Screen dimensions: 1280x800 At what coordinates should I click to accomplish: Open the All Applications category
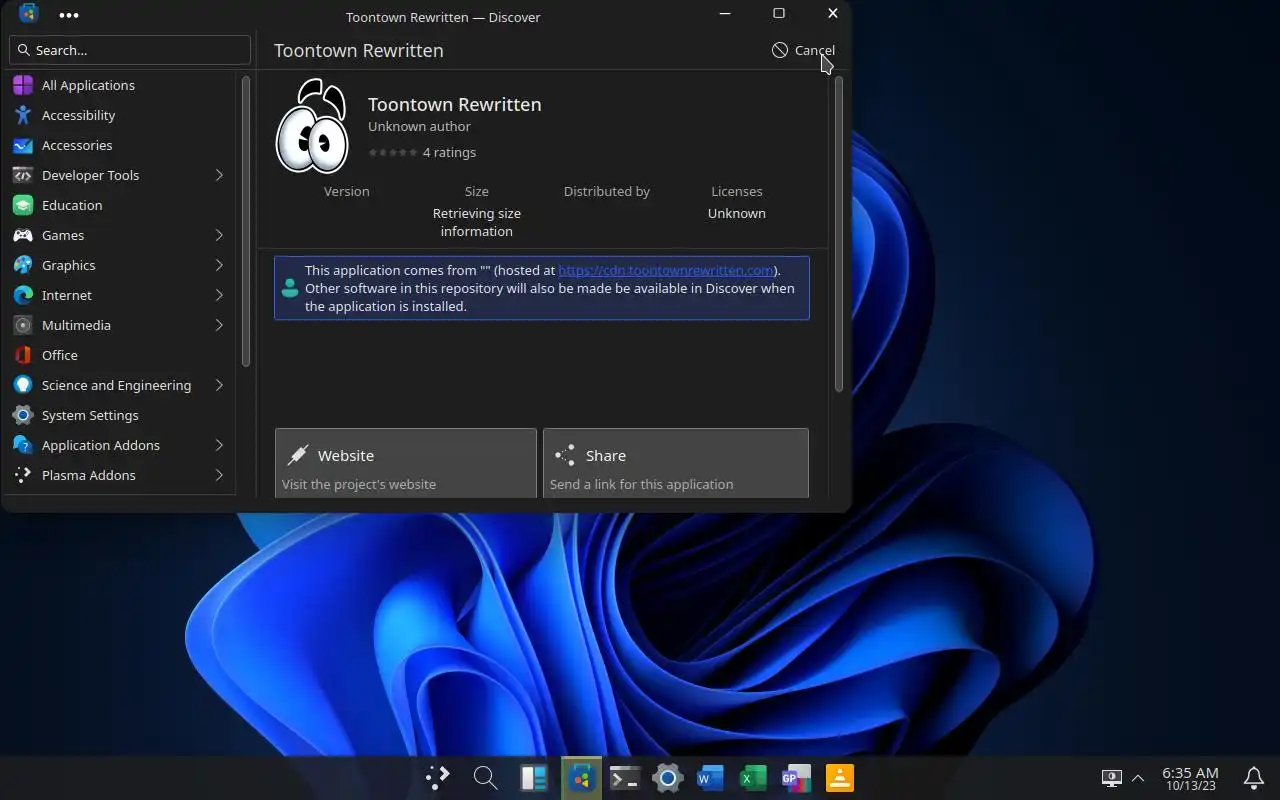(120, 85)
